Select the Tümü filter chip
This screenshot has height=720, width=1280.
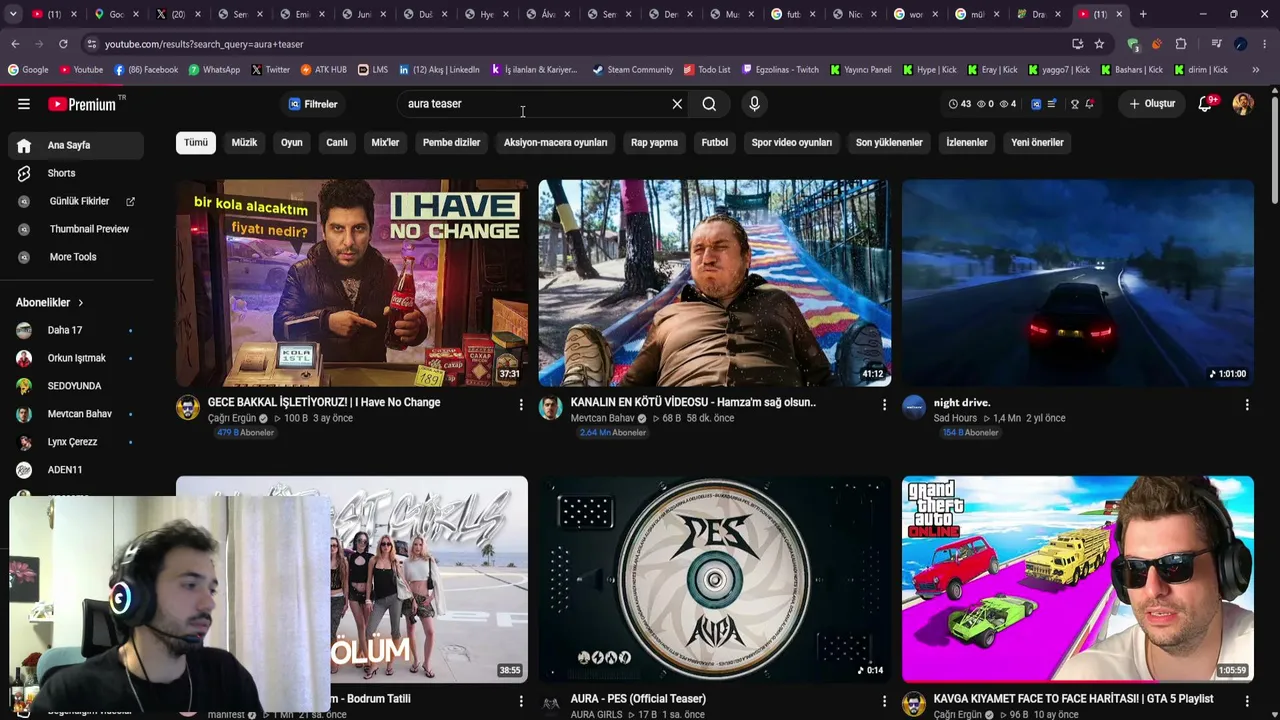coord(196,142)
